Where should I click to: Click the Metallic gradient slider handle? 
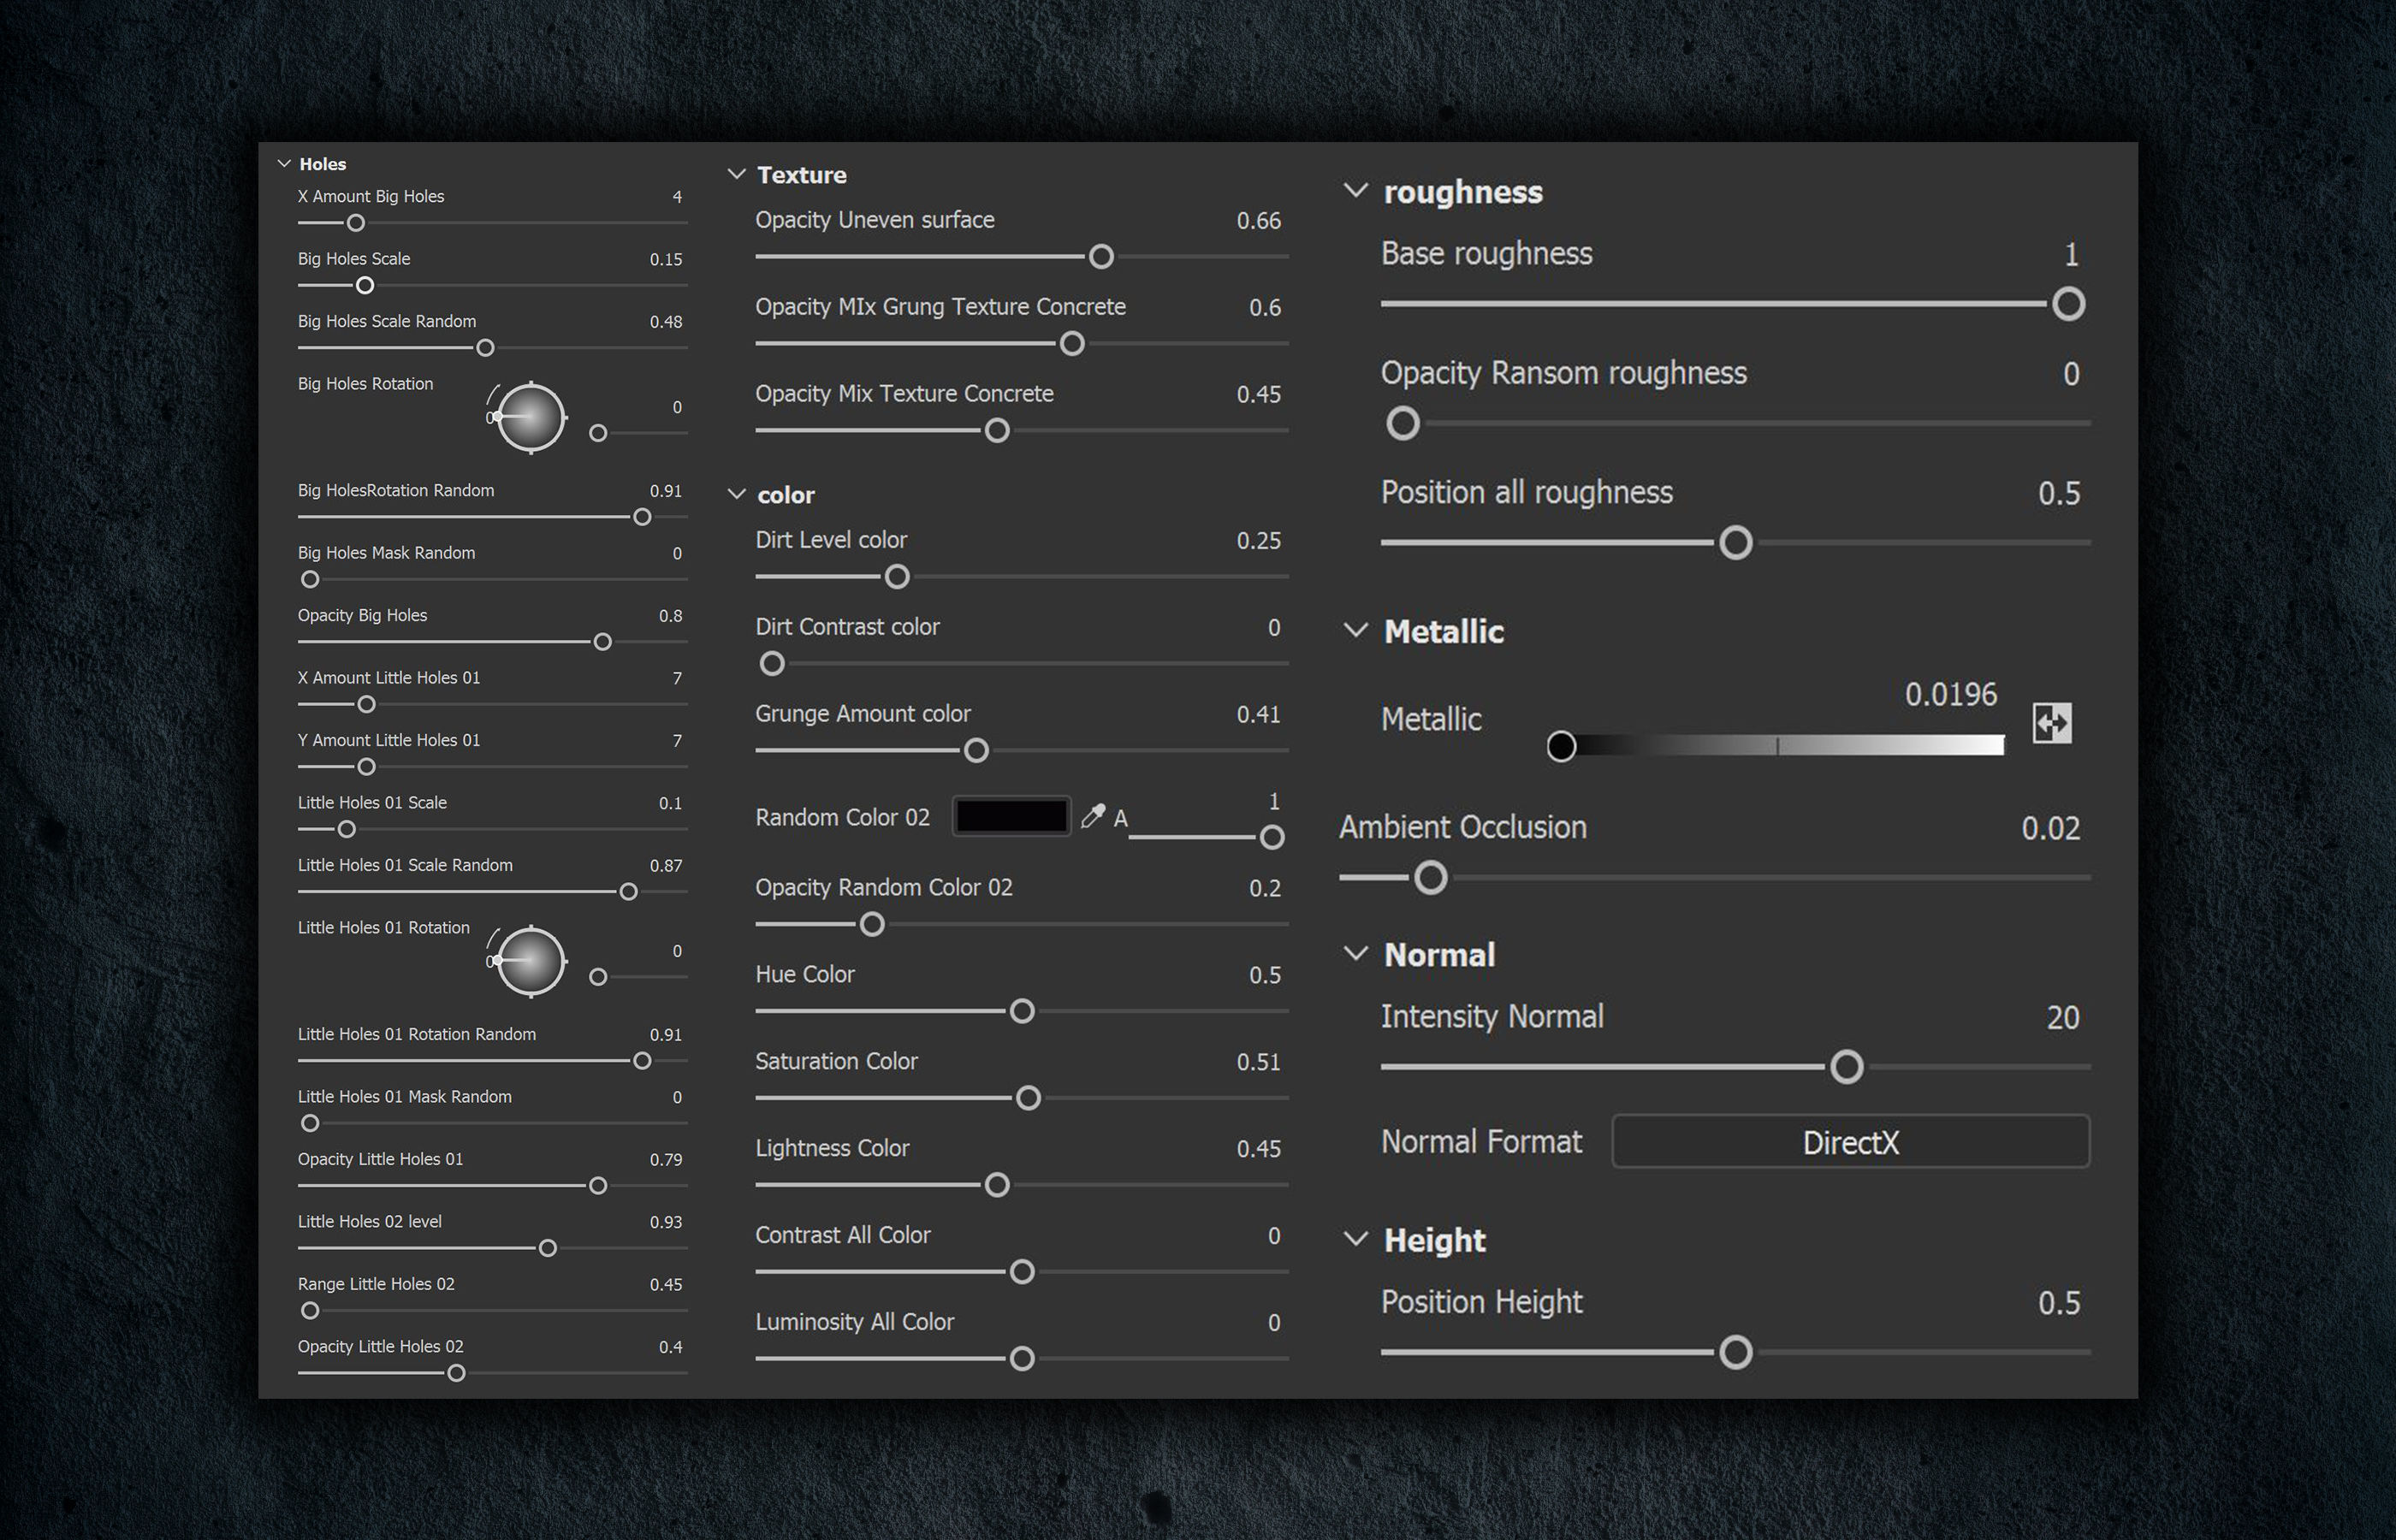(1561, 746)
